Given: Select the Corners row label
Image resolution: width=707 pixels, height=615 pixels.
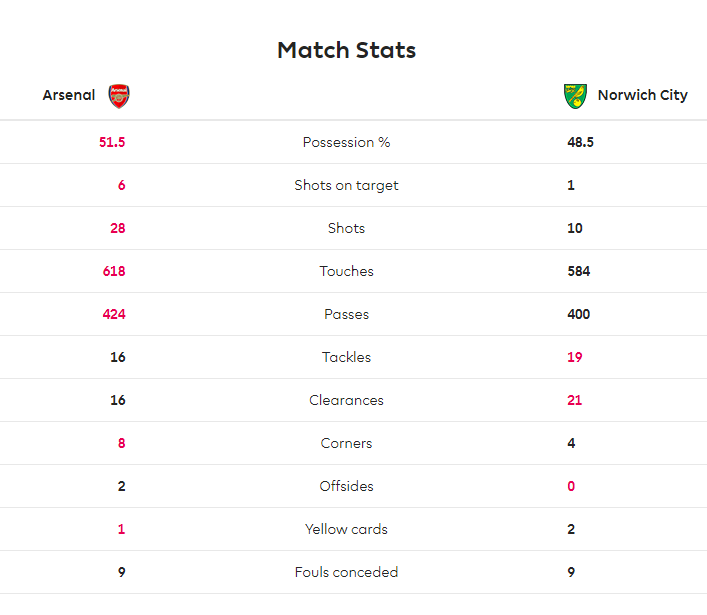Looking at the screenshot, I should click(346, 443).
